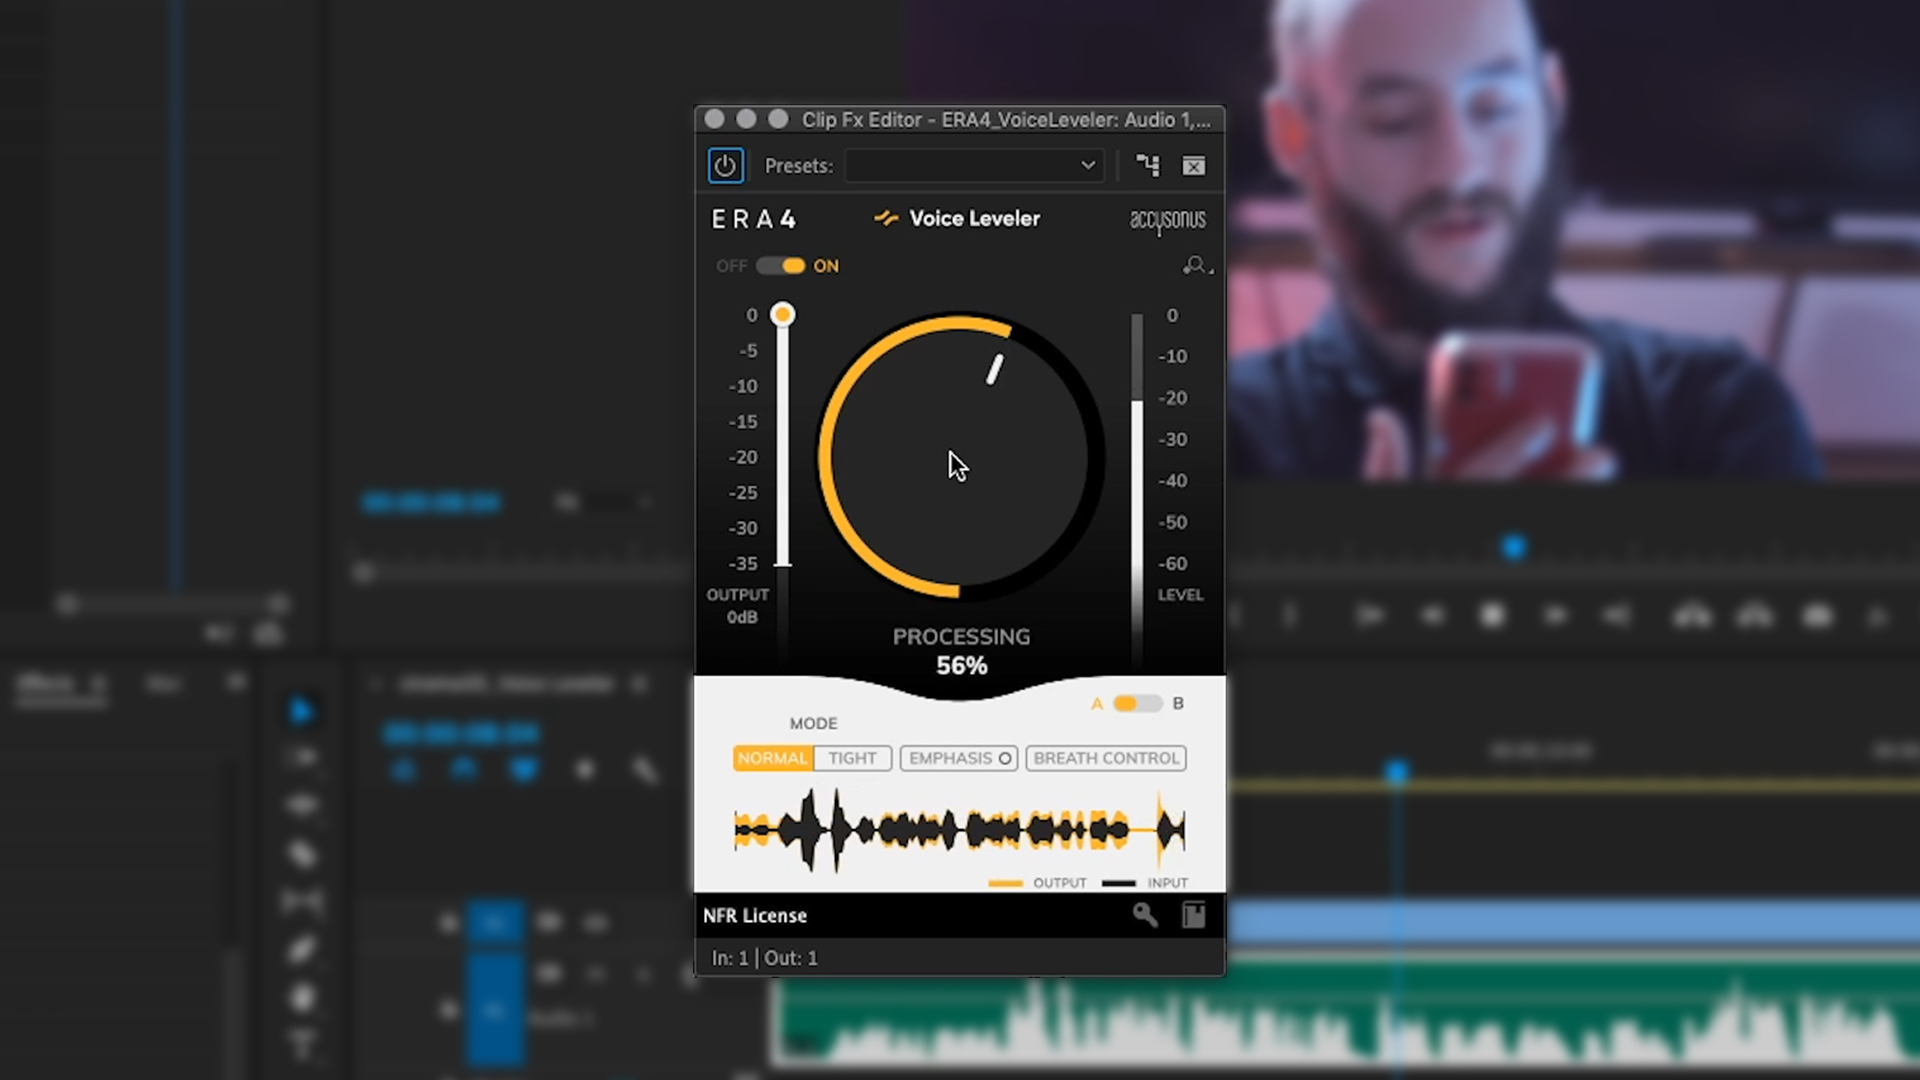The width and height of the screenshot is (1920, 1080).
Task: Click the Premiere timeline playhead marker
Action: pyautogui.click(x=1397, y=772)
